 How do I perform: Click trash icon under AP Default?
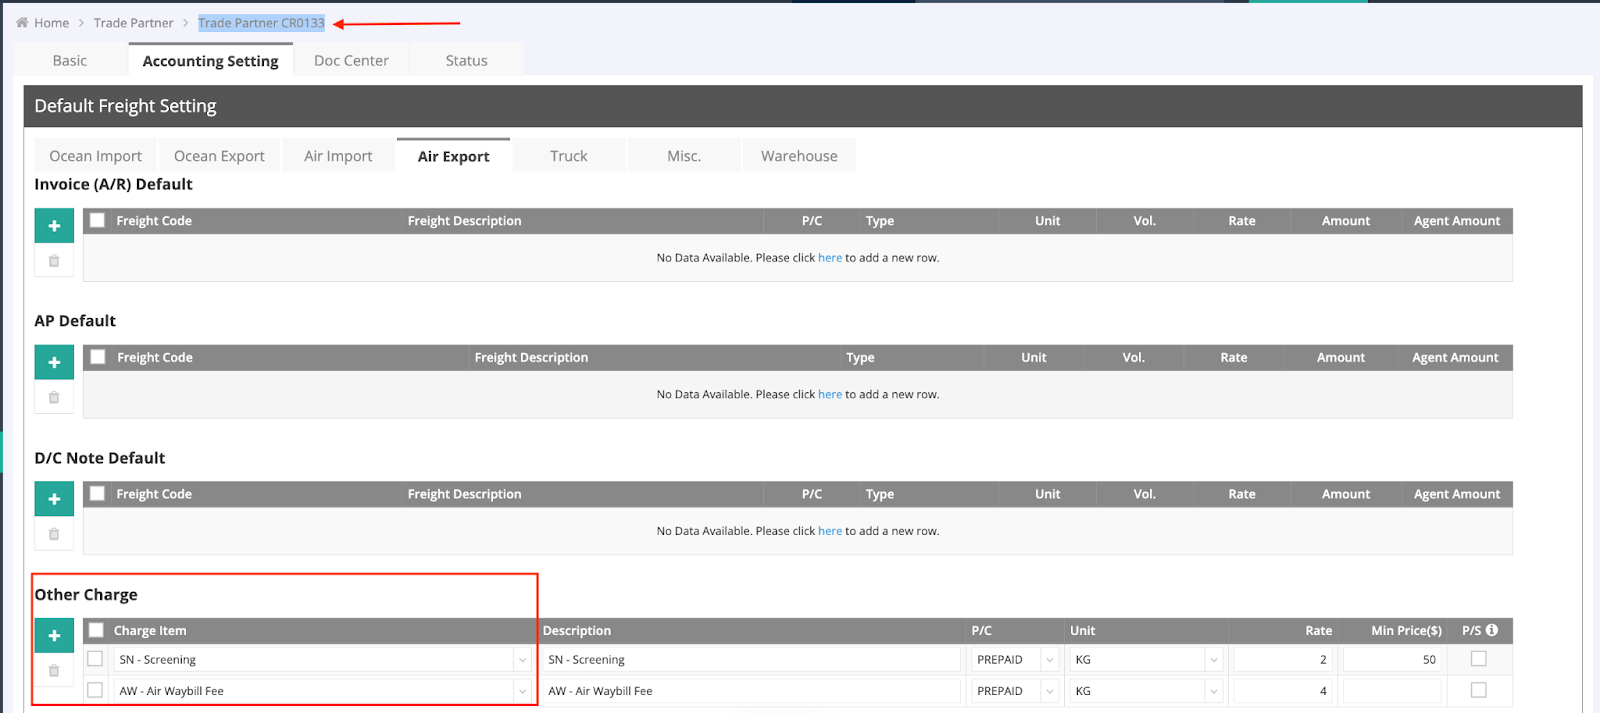[x=54, y=398]
